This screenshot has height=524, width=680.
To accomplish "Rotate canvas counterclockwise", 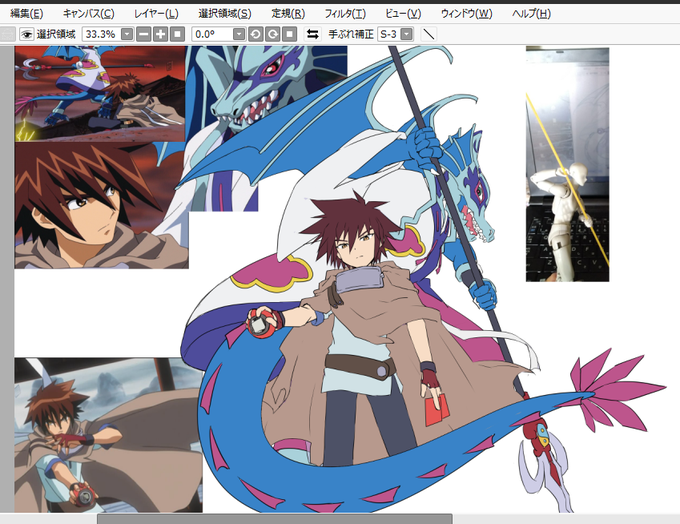I will (255, 34).
